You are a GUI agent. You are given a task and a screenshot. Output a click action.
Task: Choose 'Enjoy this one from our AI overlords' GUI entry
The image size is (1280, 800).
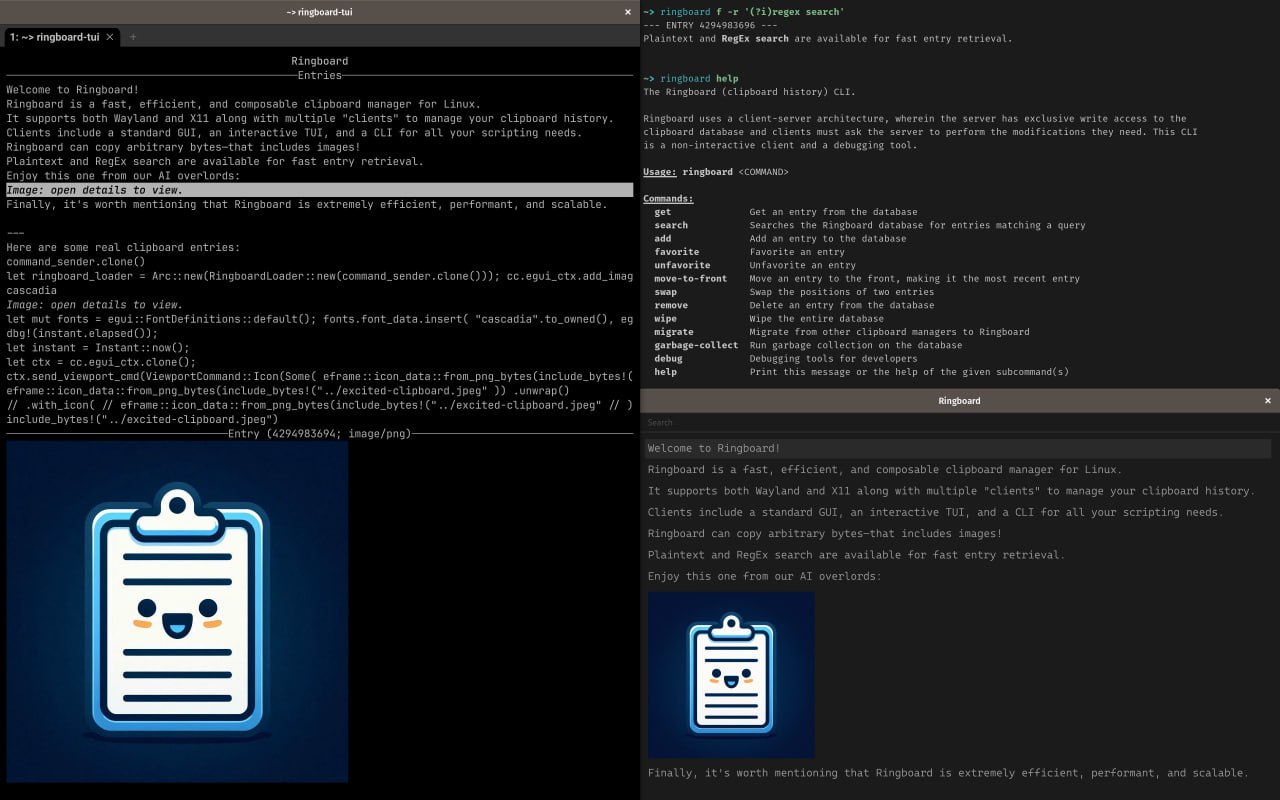click(x=764, y=576)
